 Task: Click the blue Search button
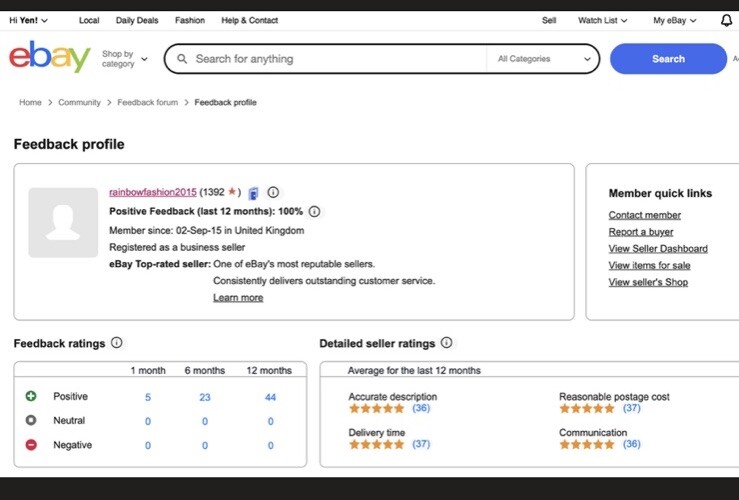(668, 59)
